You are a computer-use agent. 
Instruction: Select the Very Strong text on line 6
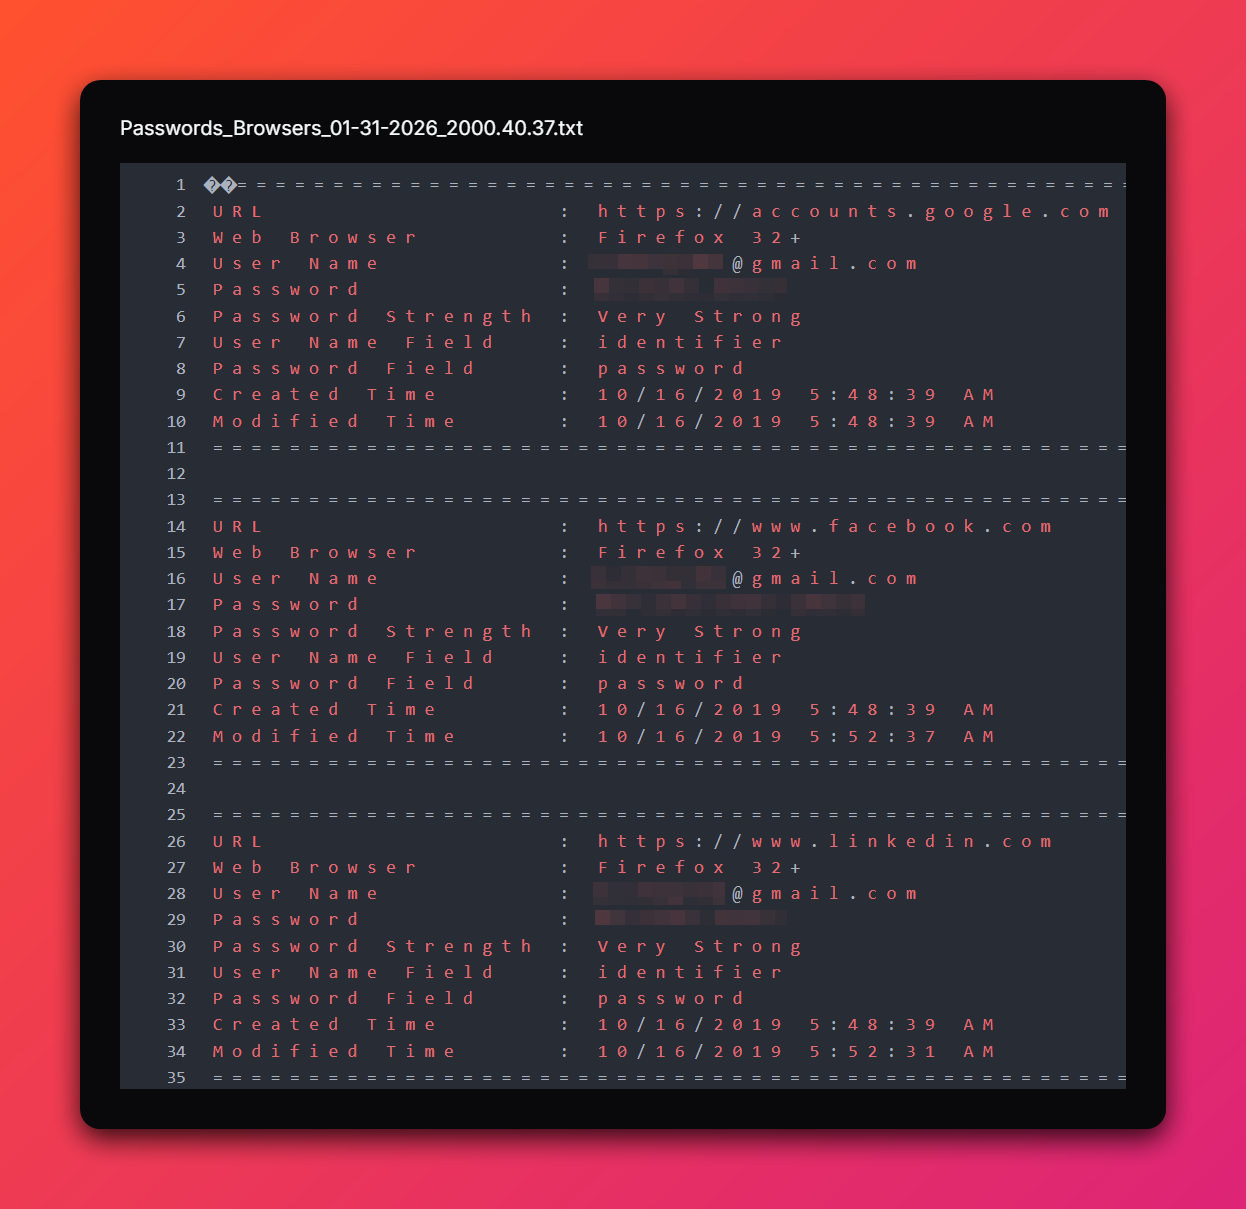tap(699, 316)
